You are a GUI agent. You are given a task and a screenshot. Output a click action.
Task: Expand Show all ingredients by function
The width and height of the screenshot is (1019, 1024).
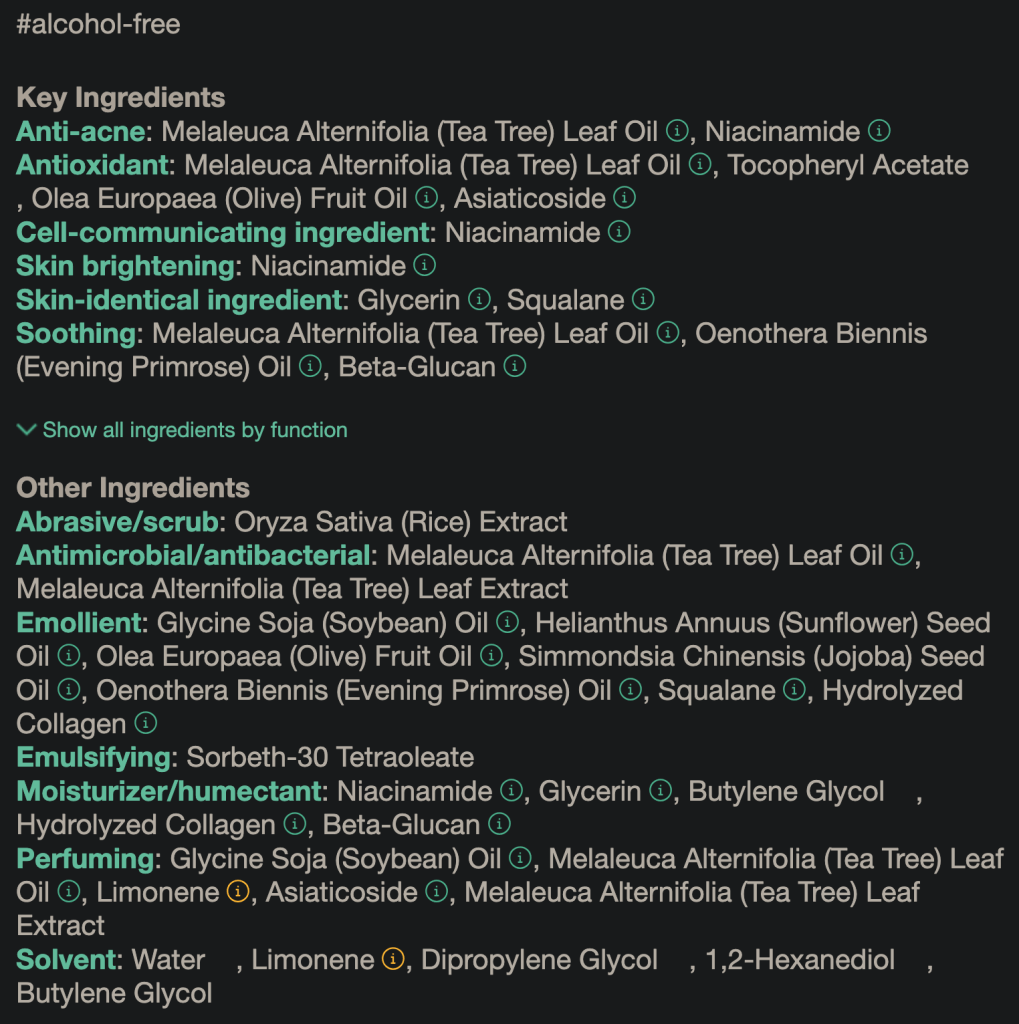(183, 430)
